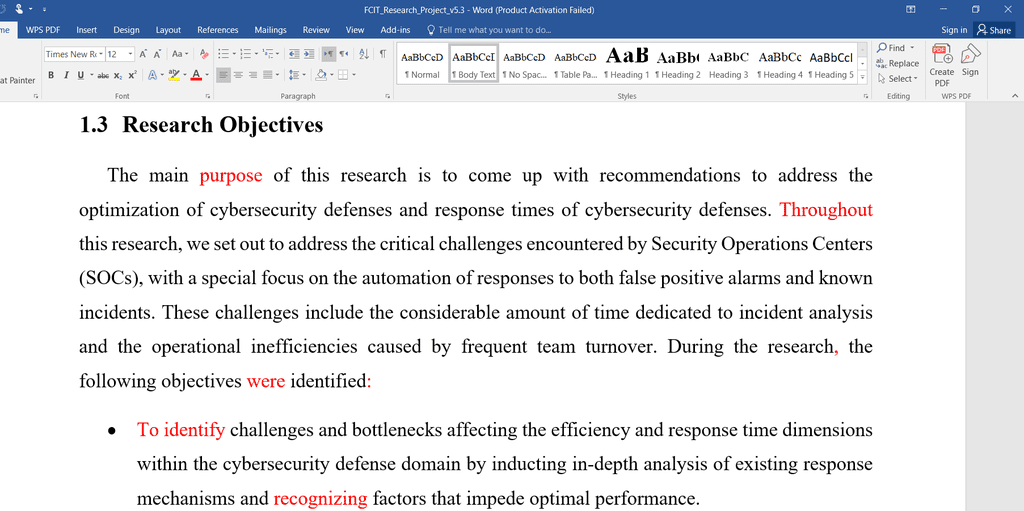Increase paragraph indent
This screenshot has height=511, width=1024.
[x=309, y=54]
